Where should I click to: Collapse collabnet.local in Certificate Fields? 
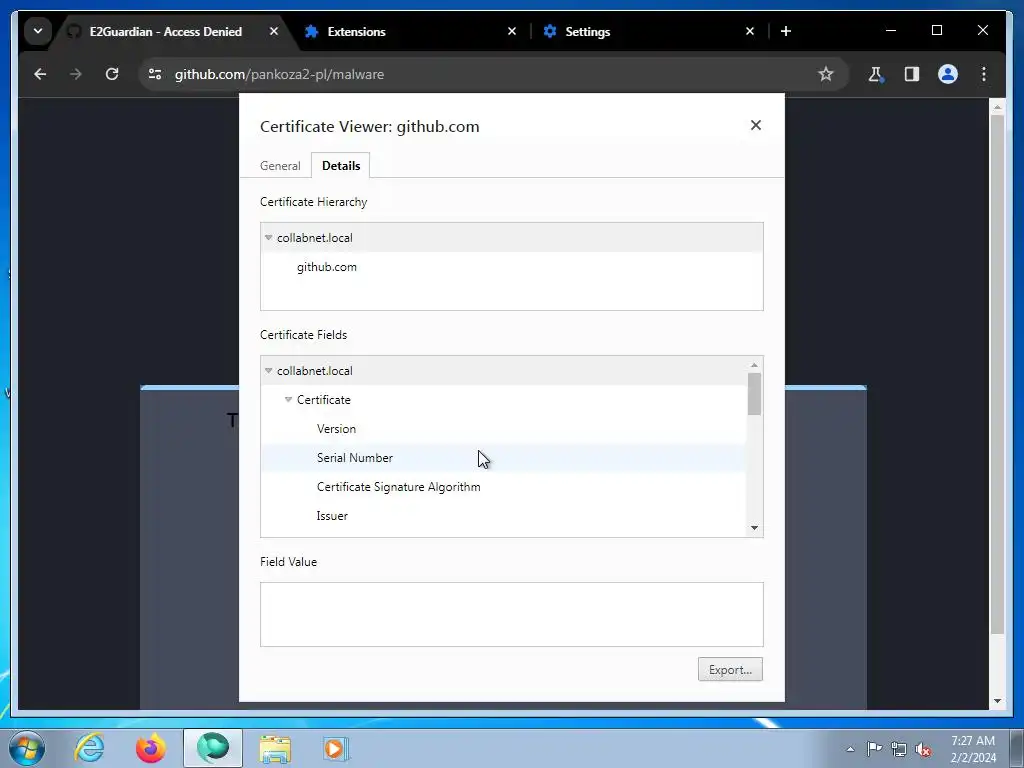pos(268,370)
